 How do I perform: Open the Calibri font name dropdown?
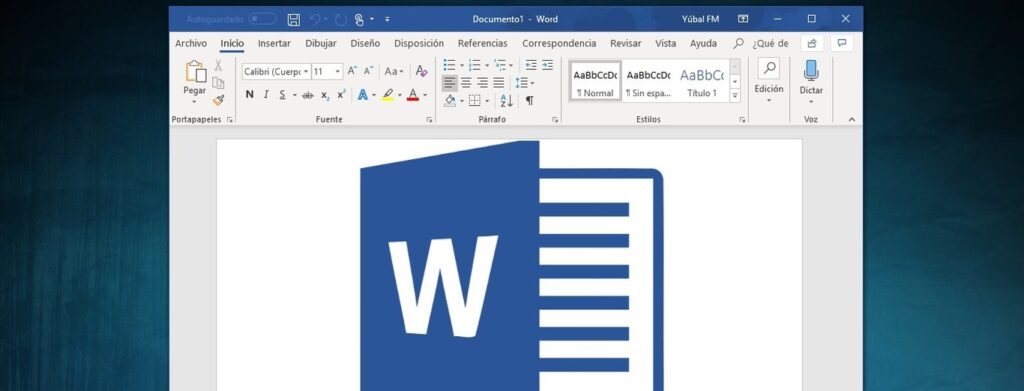pos(276,71)
